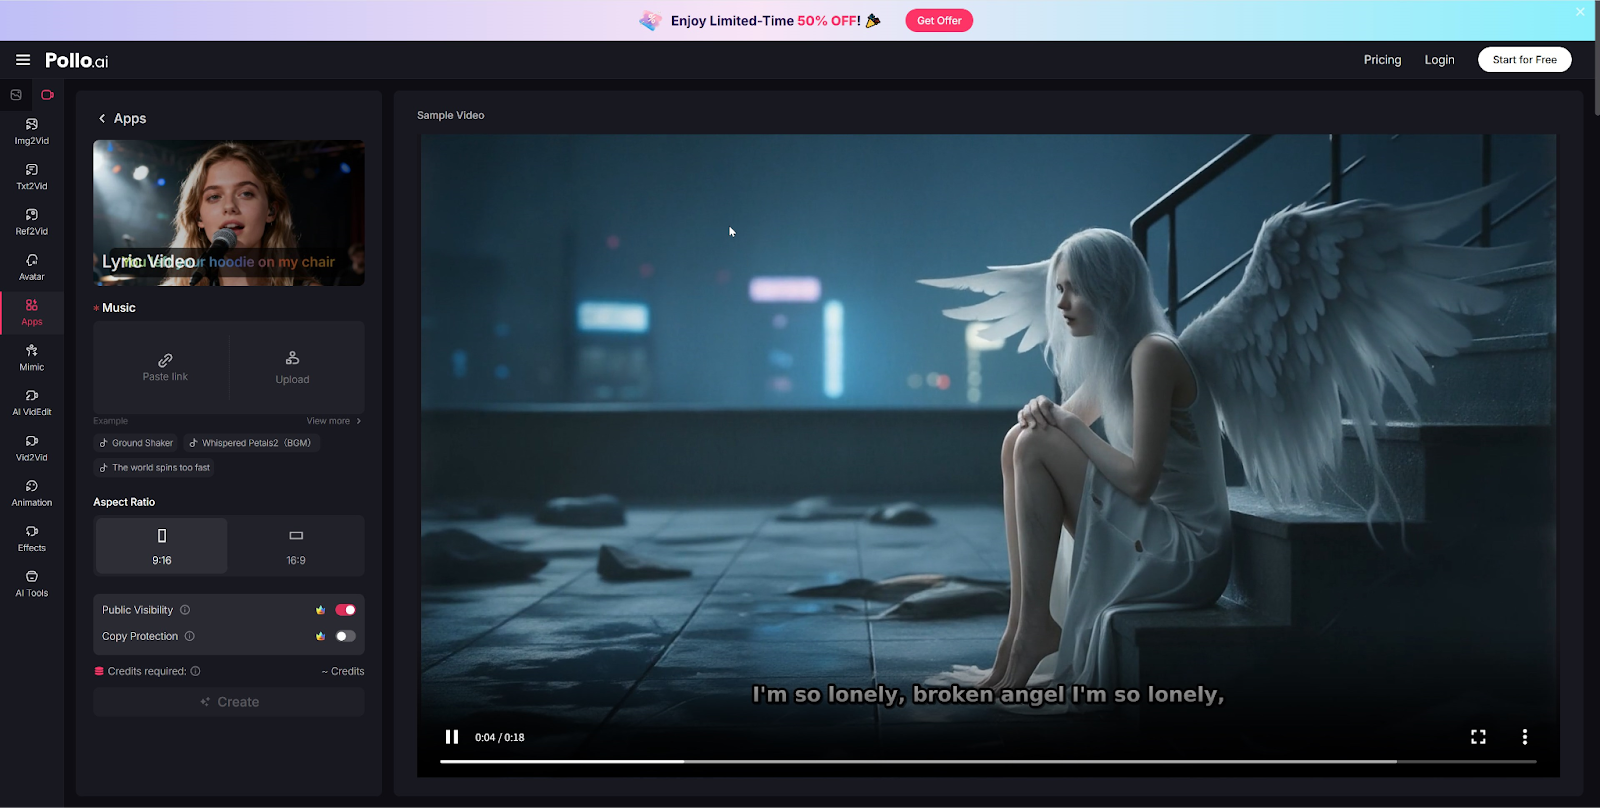Image resolution: width=1600 pixels, height=808 pixels.
Task: Select the Txt2Vid sidebar icon
Action: tap(31, 177)
